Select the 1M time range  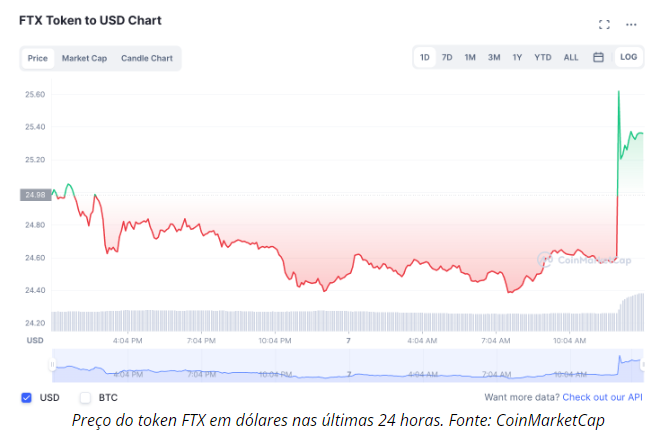click(470, 57)
